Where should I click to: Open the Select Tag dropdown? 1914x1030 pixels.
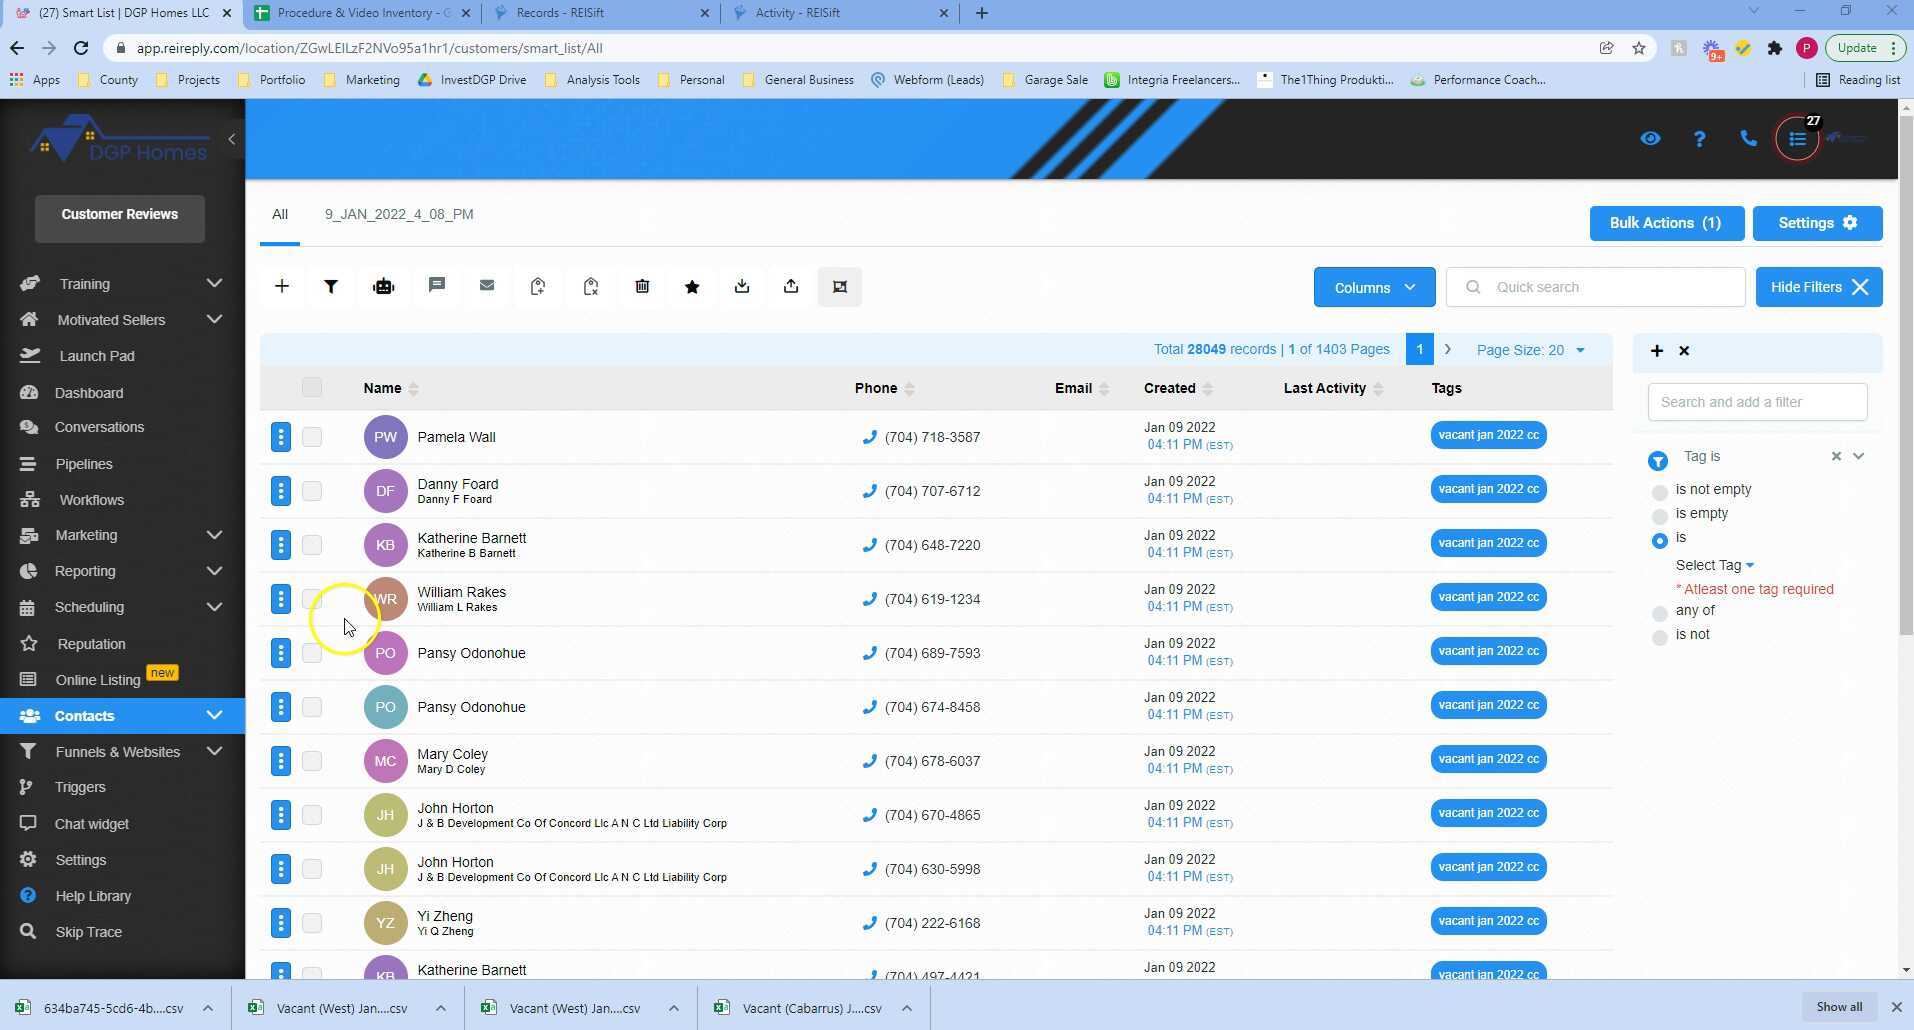tap(1712, 565)
